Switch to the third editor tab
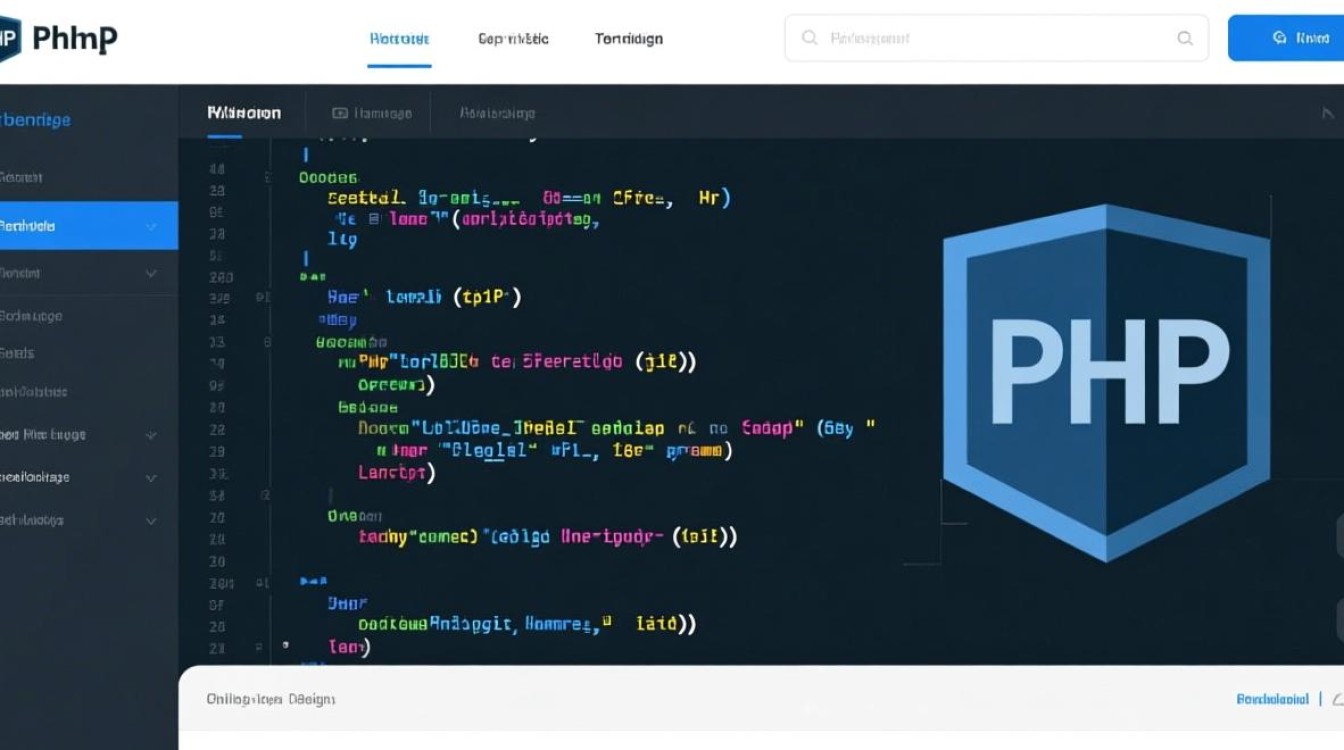The image size is (1344, 750). 497,113
